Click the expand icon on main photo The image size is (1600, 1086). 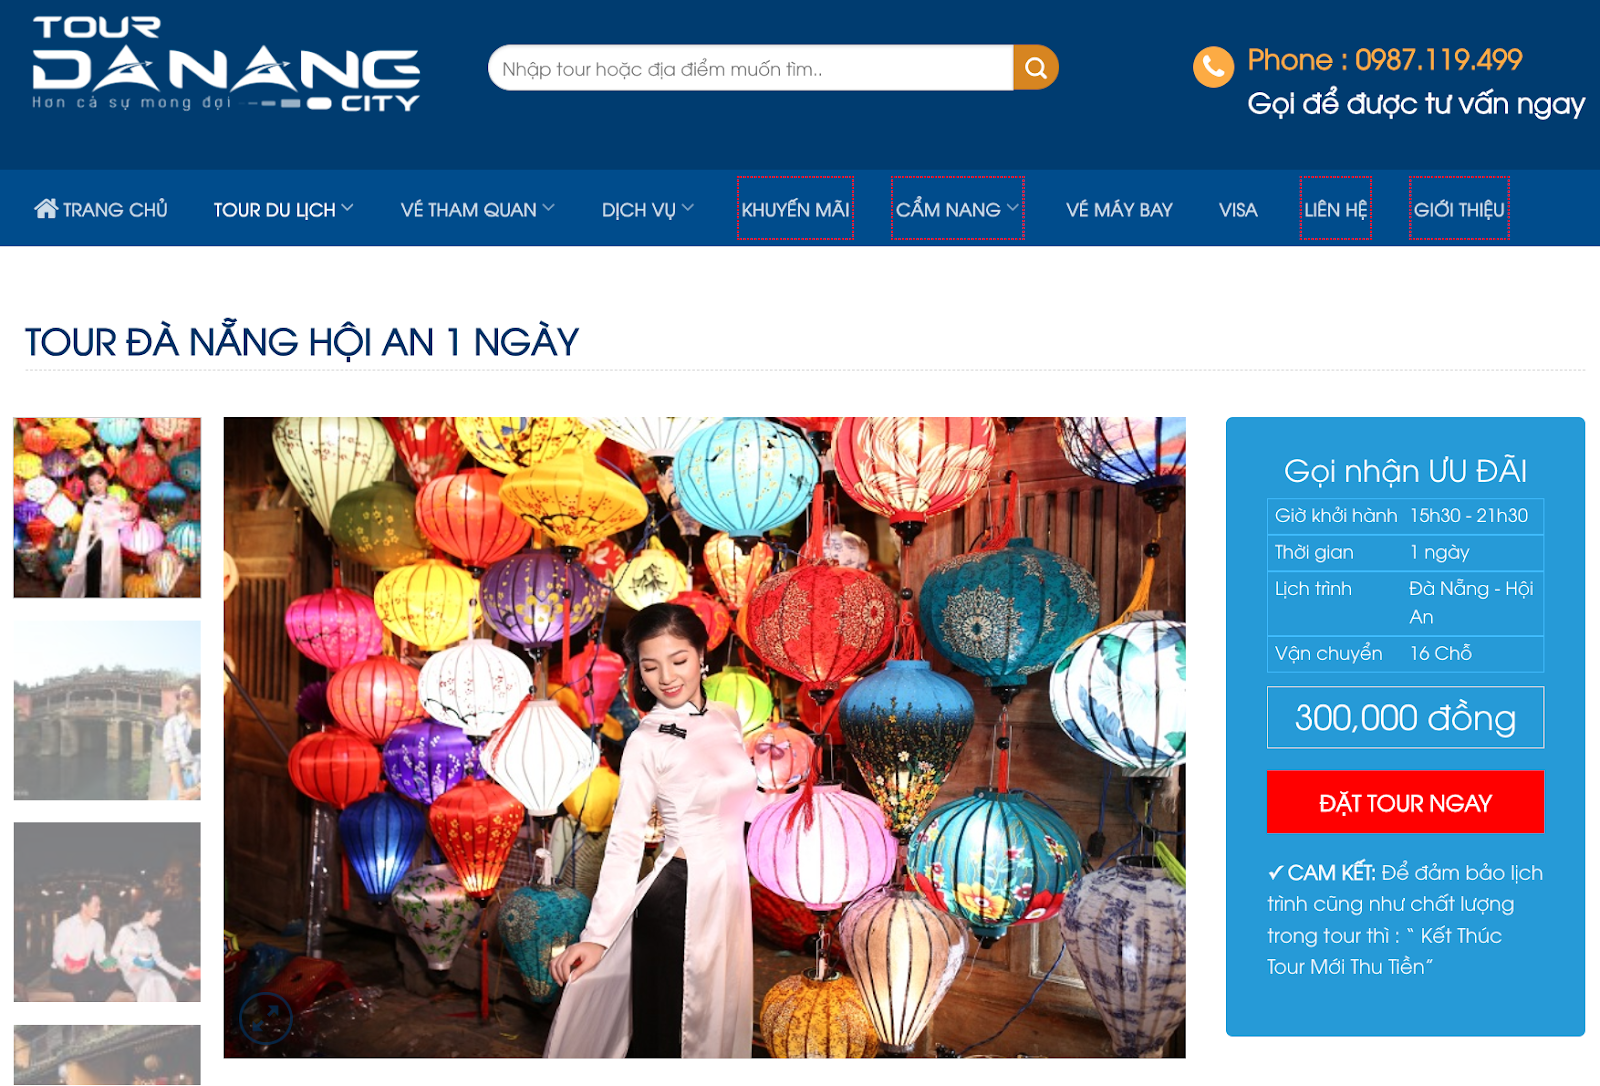pos(266,1019)
